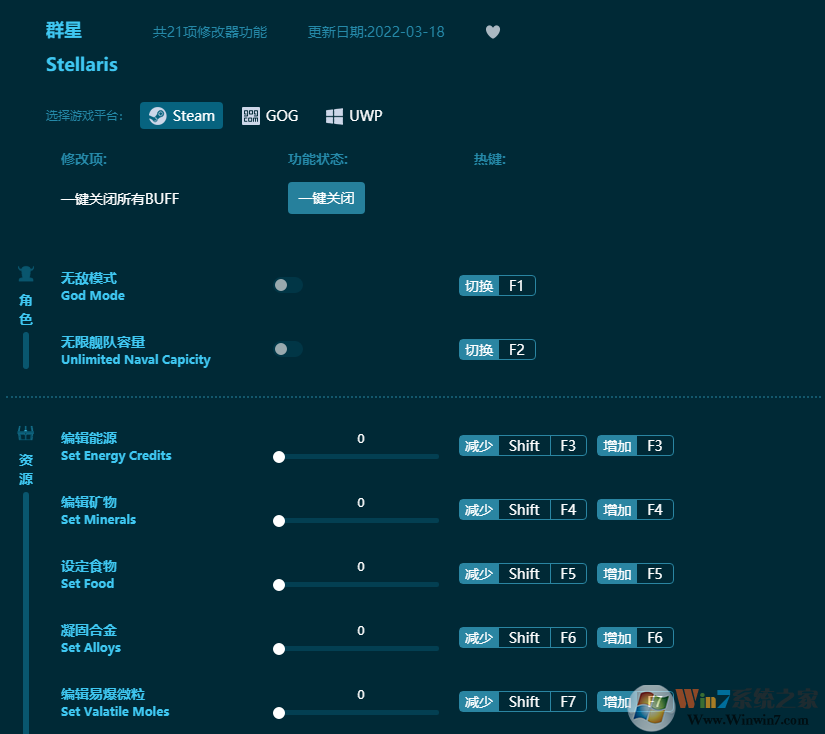The width and height of the screenshot is (825, 734).
Task: Click 减少 button for Set Energy Credits
Action: [x=479, y=445]
